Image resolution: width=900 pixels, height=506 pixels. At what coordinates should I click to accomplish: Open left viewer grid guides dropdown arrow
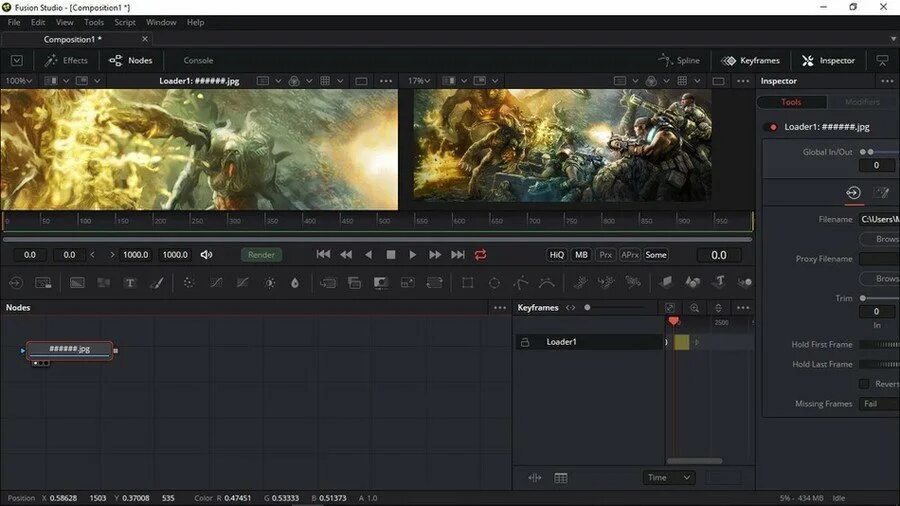pos(340,81)
